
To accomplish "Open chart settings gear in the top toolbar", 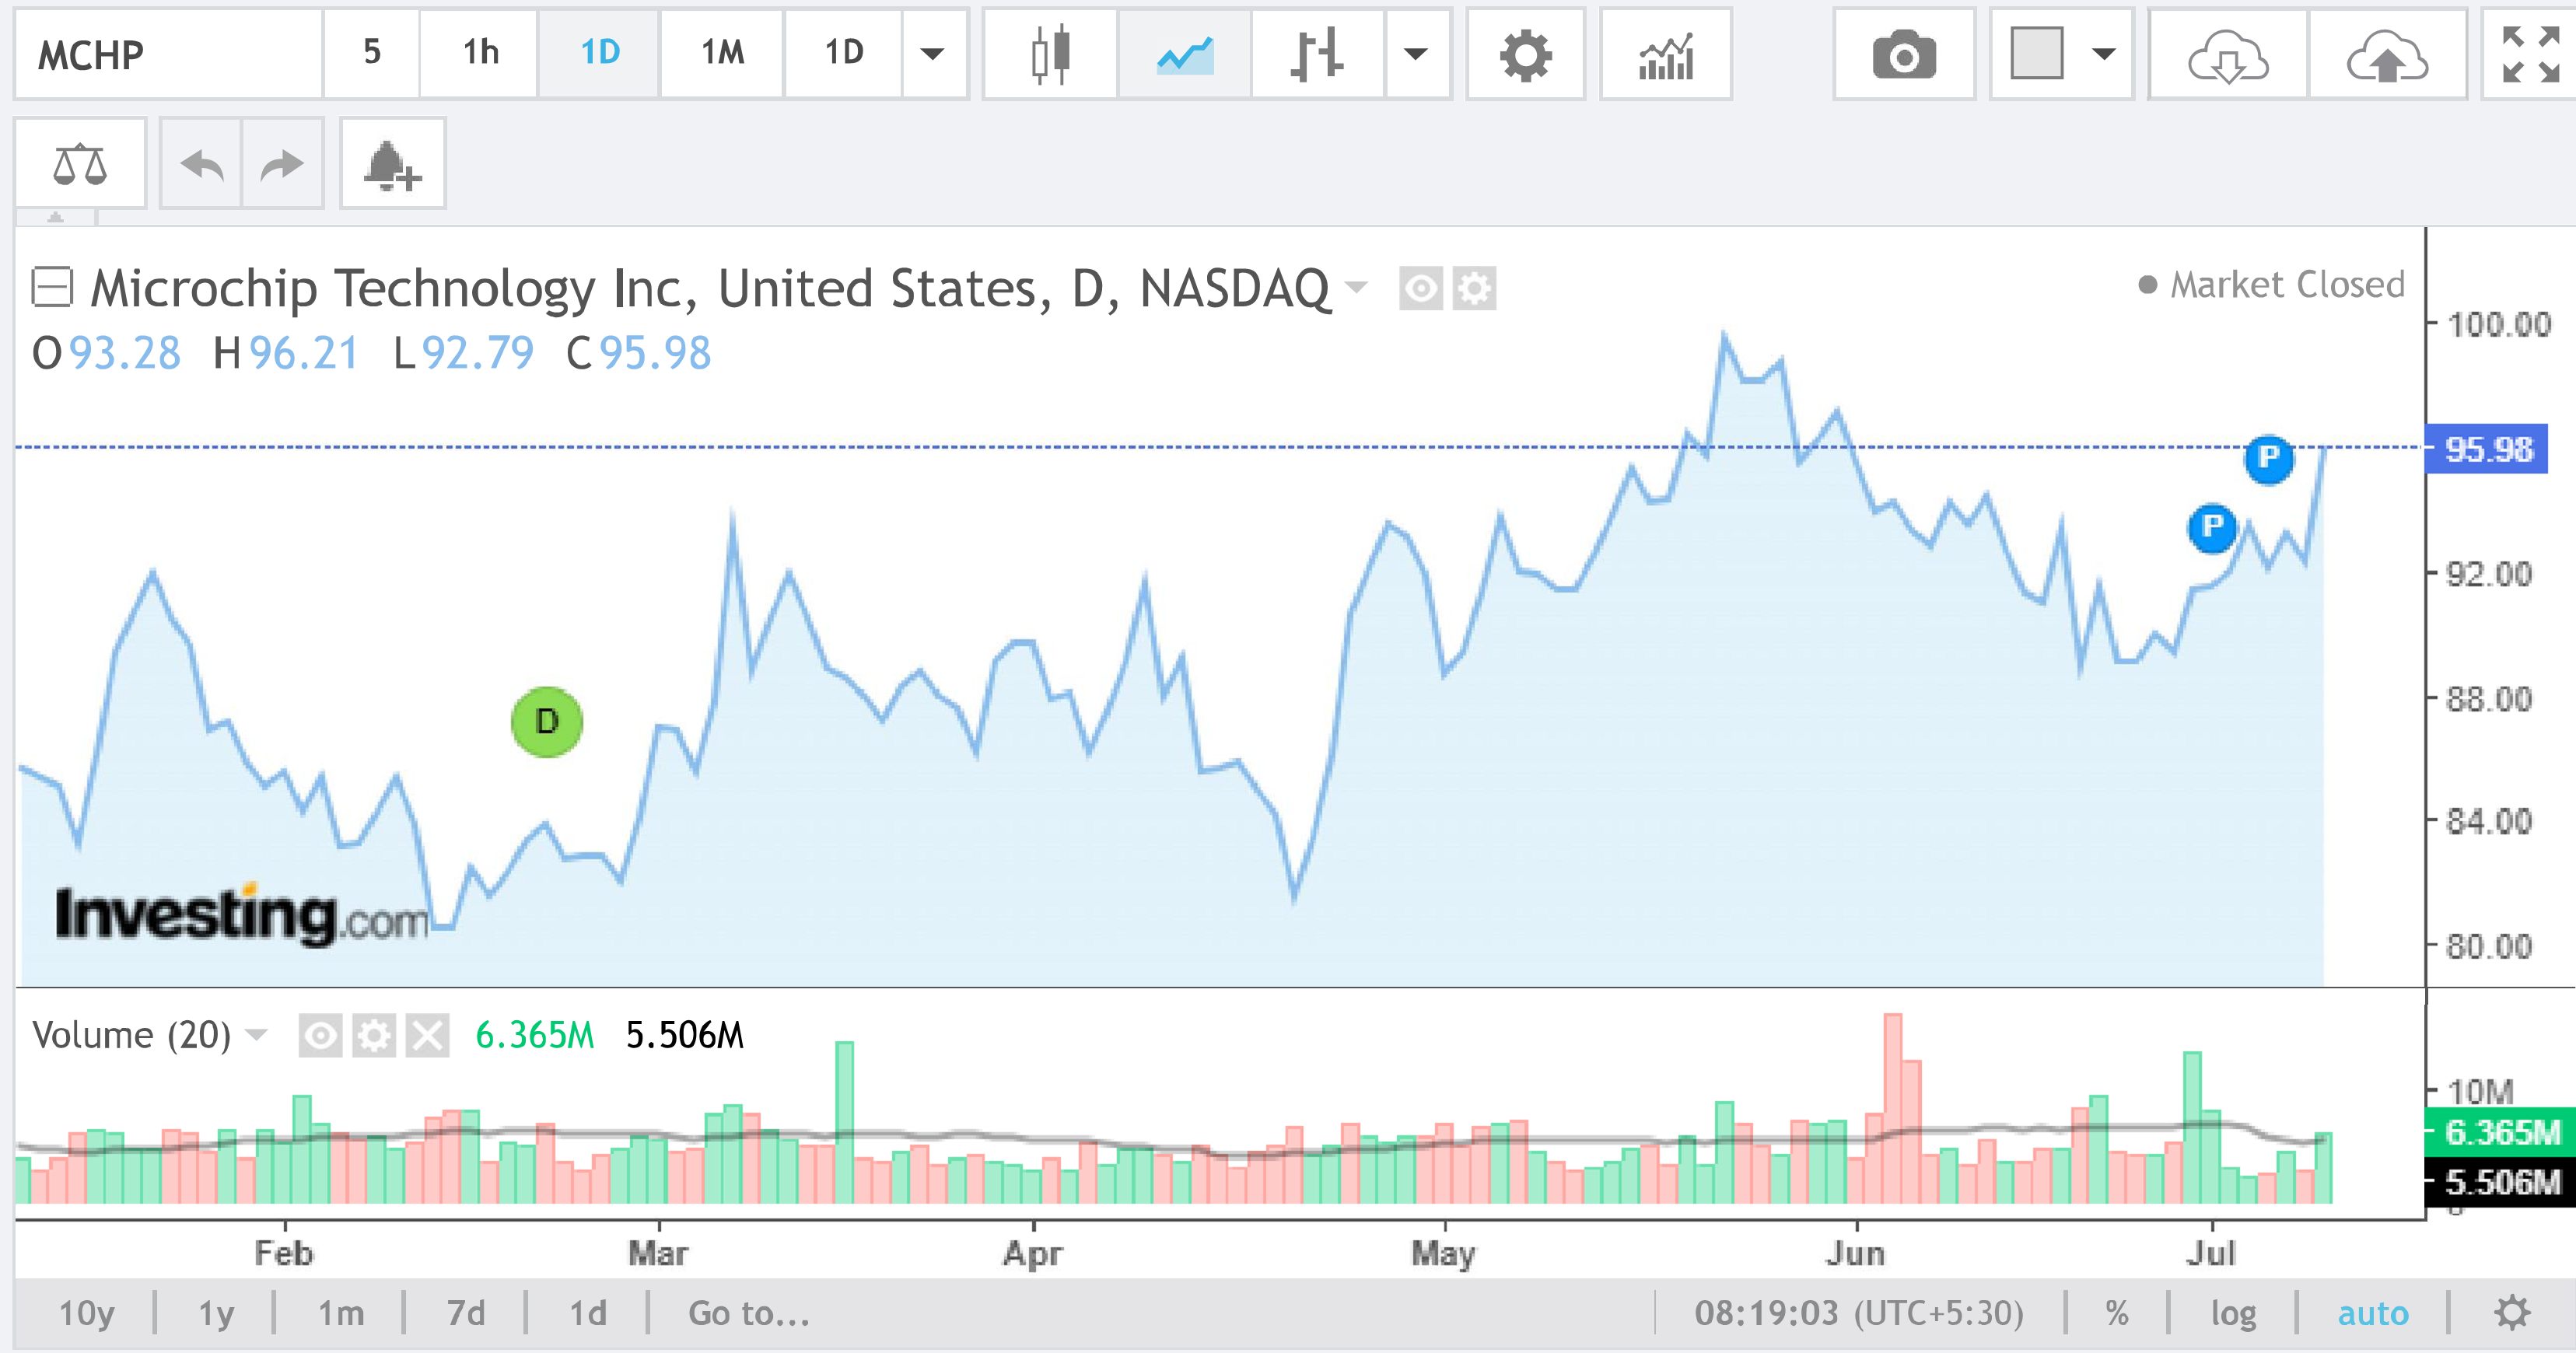I will tap(1525, 54).
